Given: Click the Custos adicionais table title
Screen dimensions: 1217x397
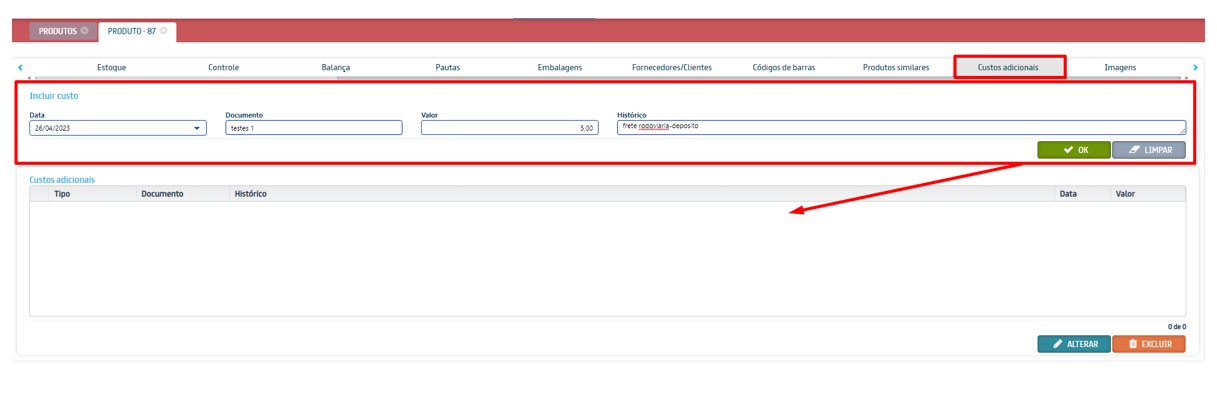Looking at the screenshot, I should pyautogui.click(x=62, y=179).
